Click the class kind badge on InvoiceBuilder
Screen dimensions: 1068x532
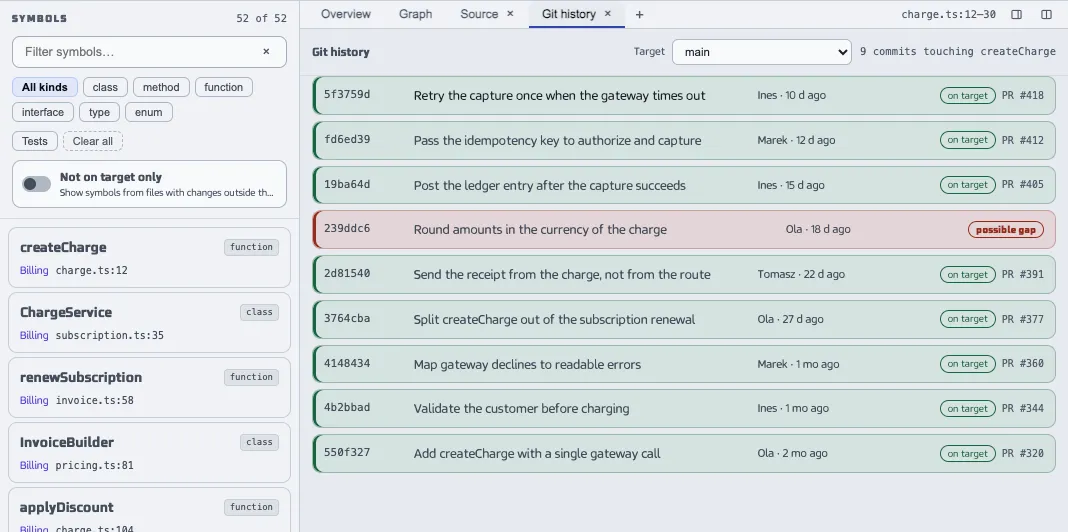tap(260, 442)
